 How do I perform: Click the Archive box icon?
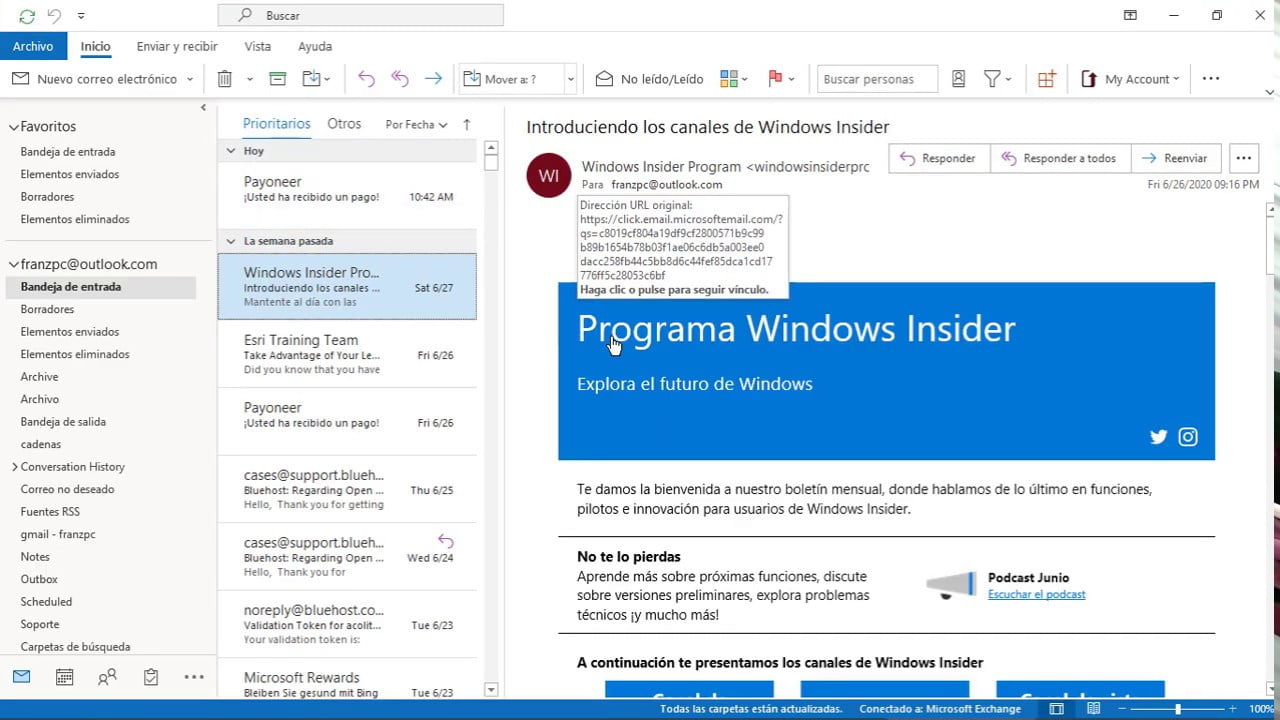(x=278, y=79)
